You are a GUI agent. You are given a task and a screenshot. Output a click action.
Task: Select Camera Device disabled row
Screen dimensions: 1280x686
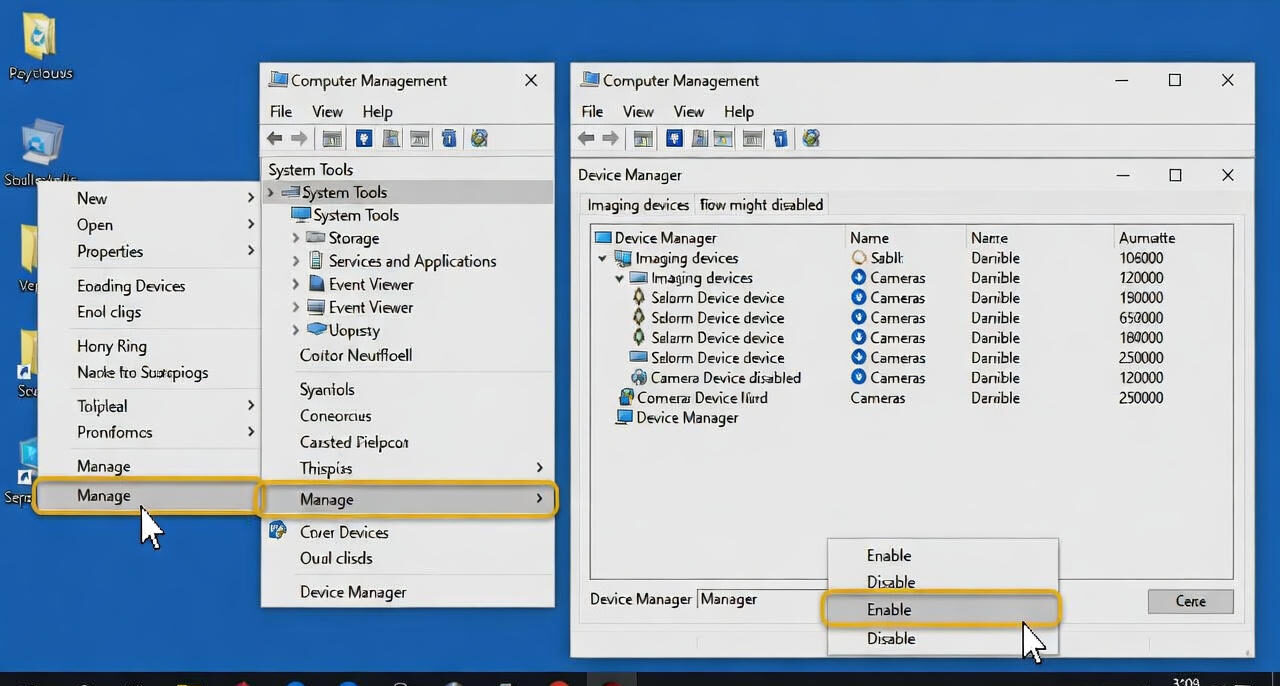(726, 378)
